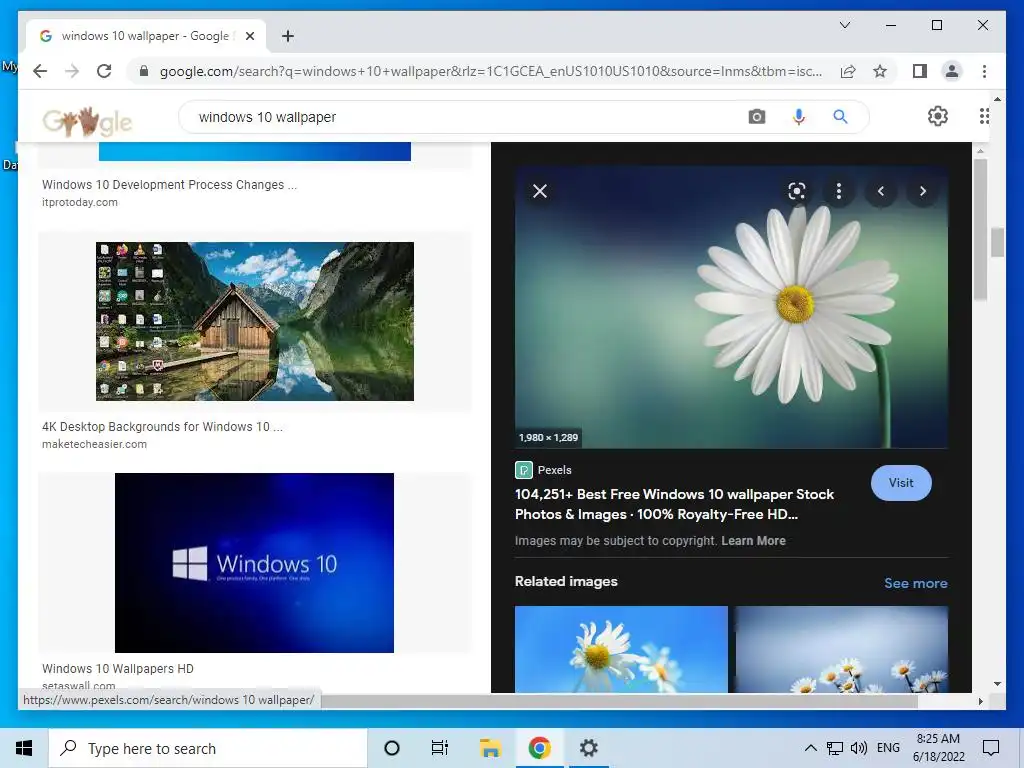The image size is (1024, 768).
Task: Open volume speaker tray icon
Action: (859, 748)
